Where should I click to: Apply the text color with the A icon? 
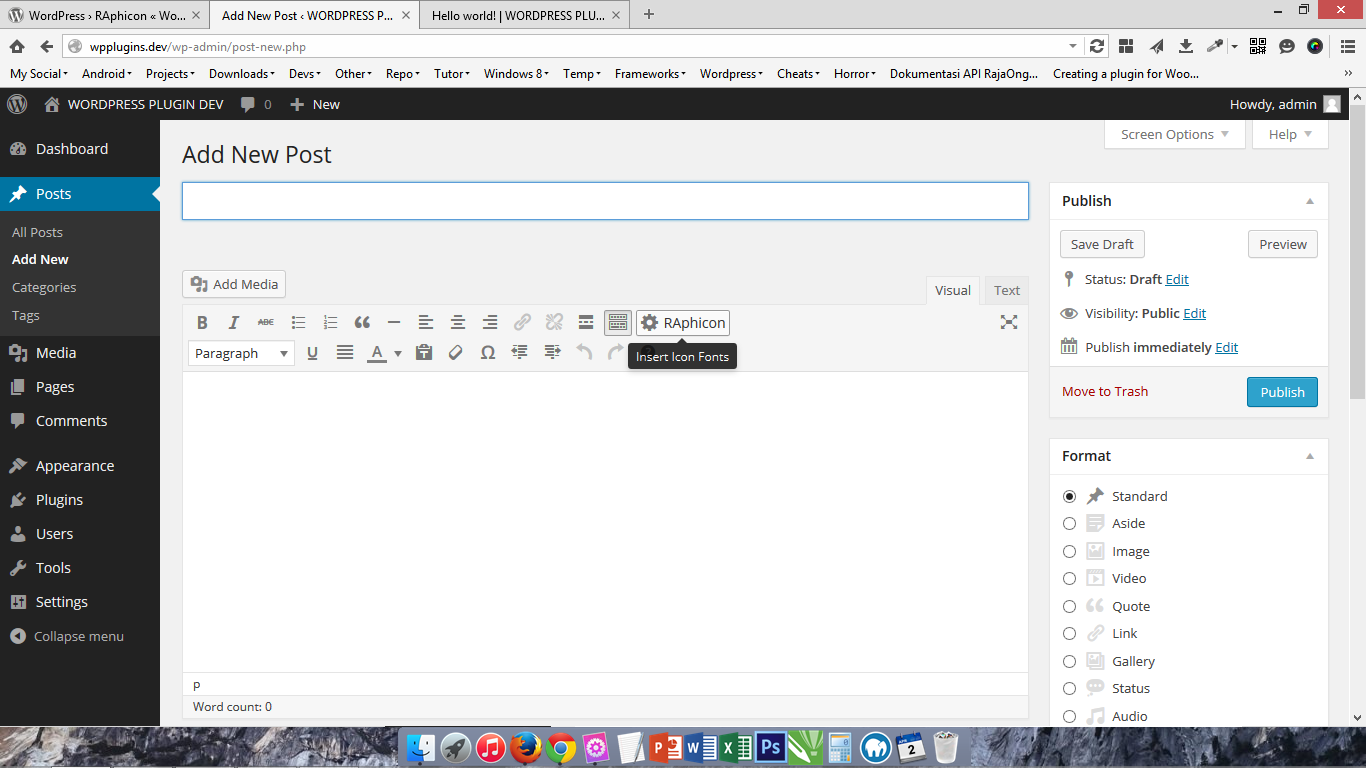click(377, 353)
